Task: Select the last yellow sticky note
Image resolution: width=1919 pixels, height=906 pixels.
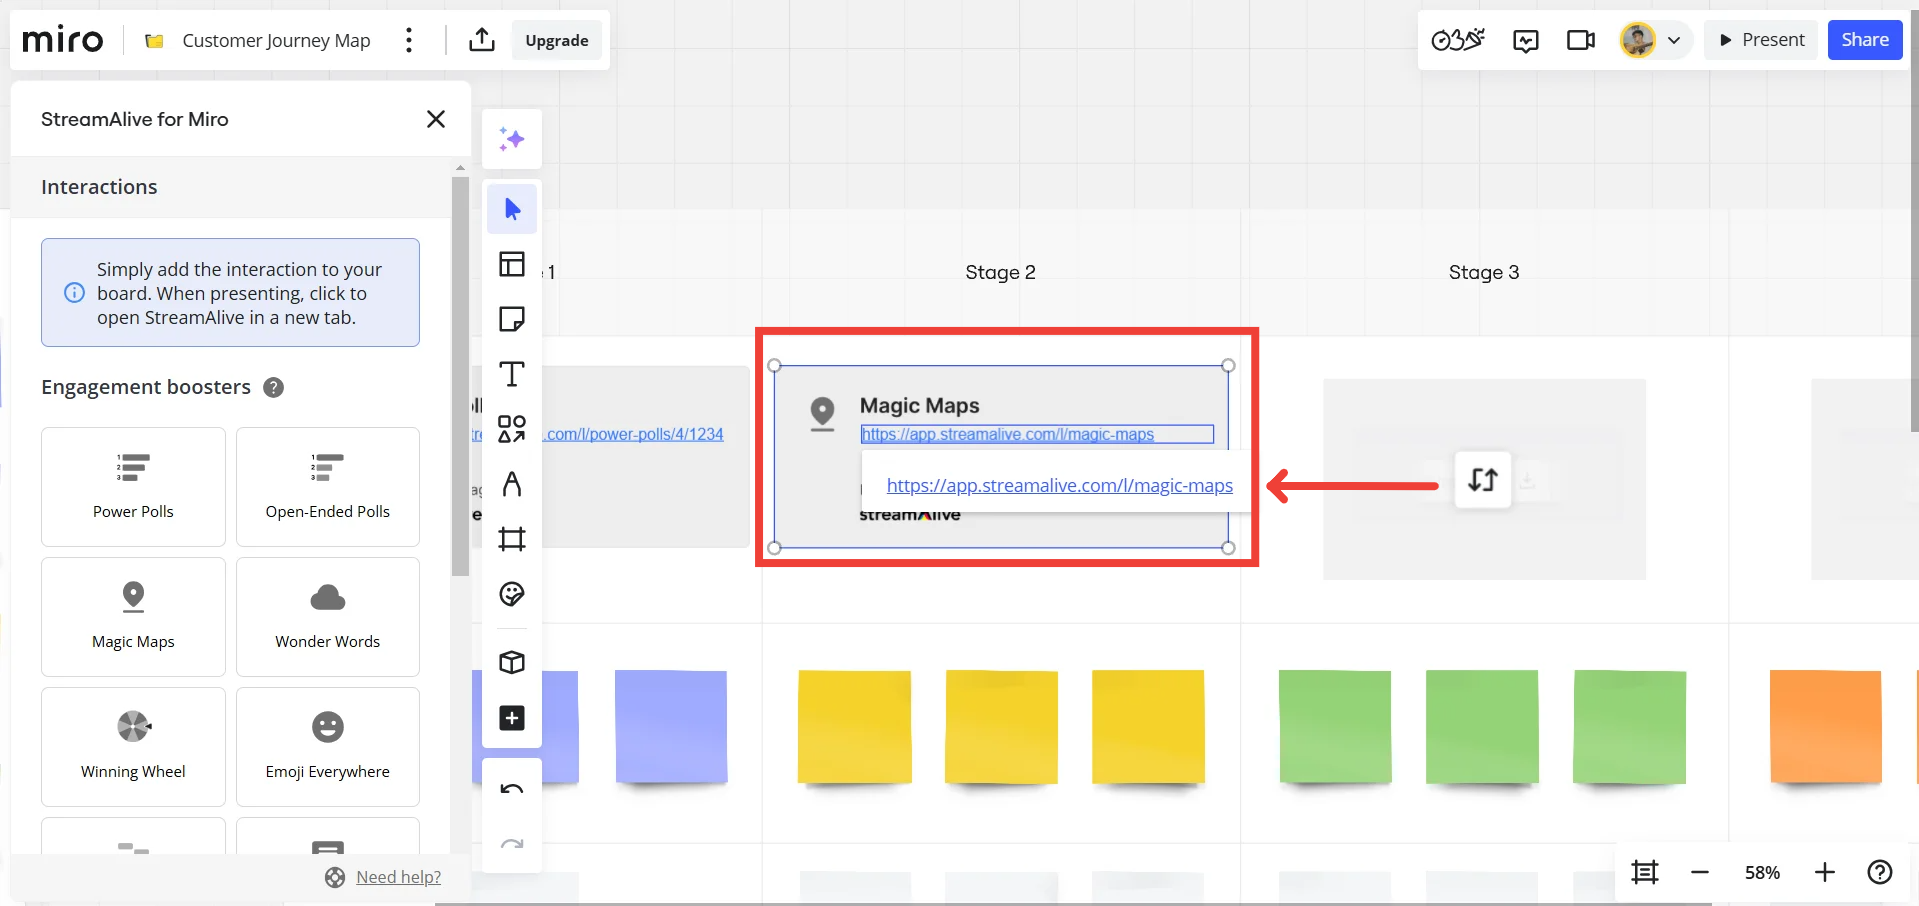Action: [x=1149, y=727]
